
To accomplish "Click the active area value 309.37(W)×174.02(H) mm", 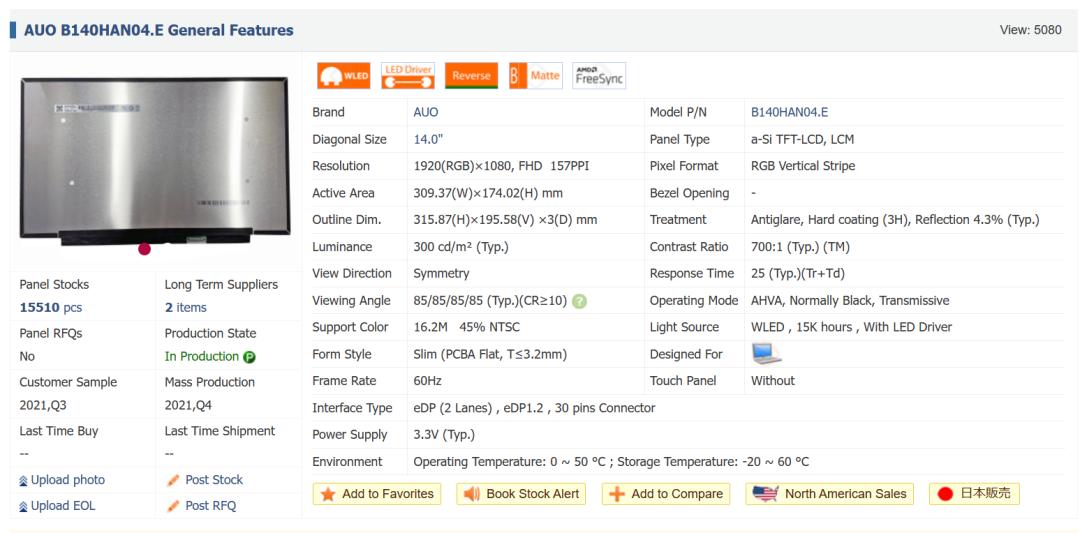I will coord(488,194).
